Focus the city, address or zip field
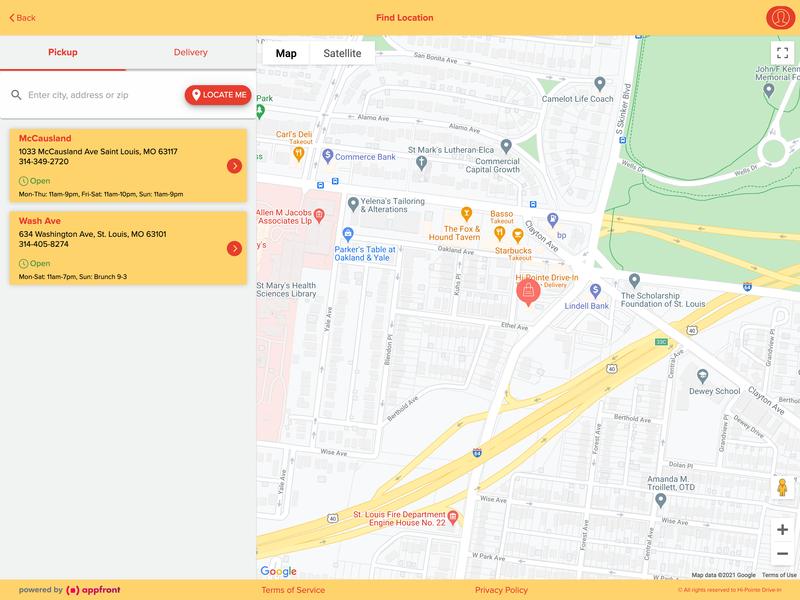The height and width of the screenshot is (600, 800). point(102,95)
